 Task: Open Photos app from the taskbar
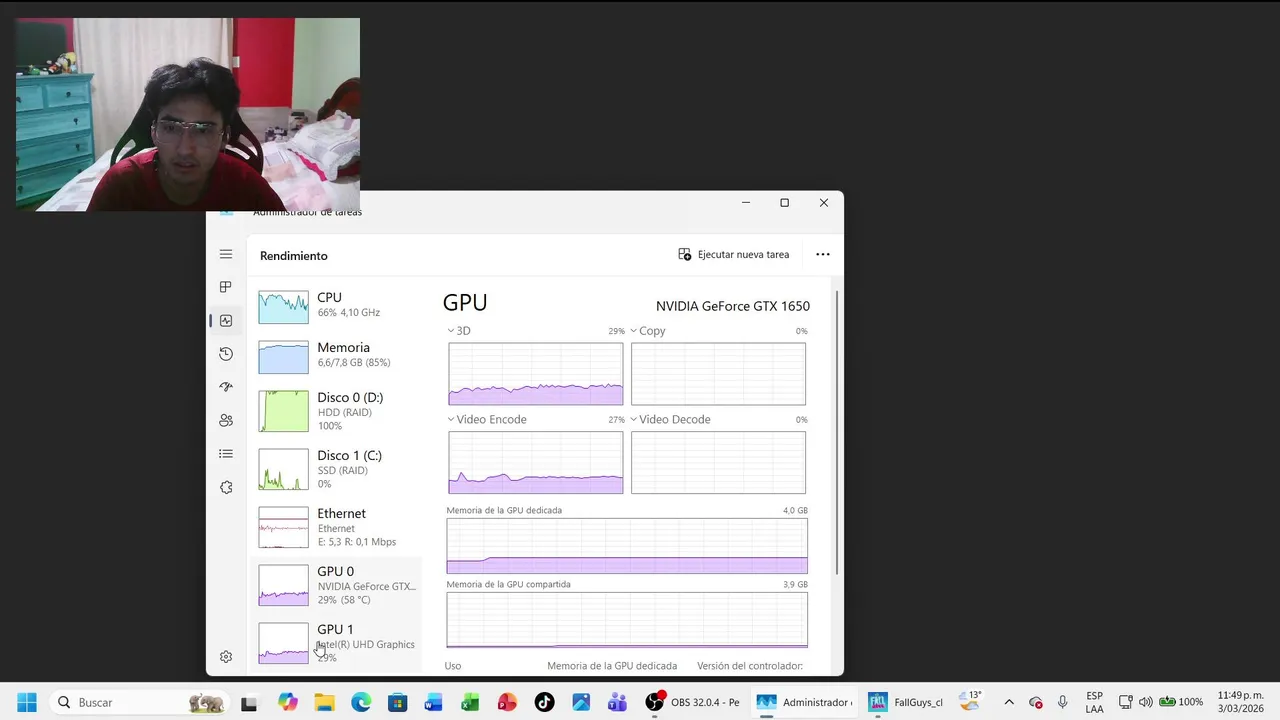pos(581,702)
